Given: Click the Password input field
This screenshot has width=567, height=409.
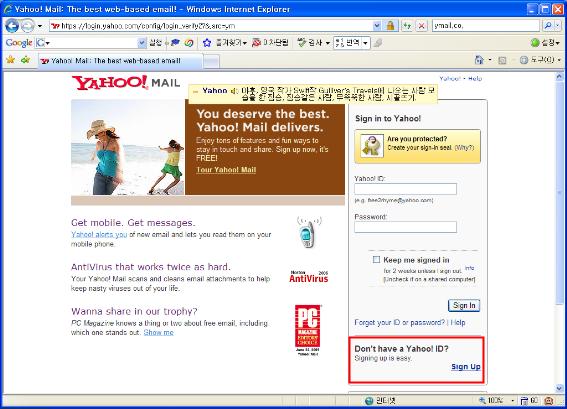Looking at the screenshot, I should click(405, 227).
